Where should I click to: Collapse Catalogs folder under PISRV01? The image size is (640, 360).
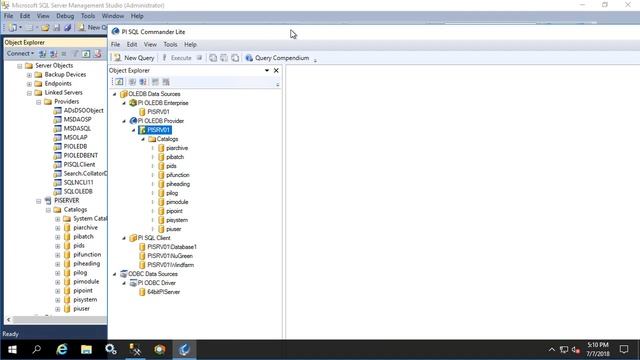(x=143, y=139)
